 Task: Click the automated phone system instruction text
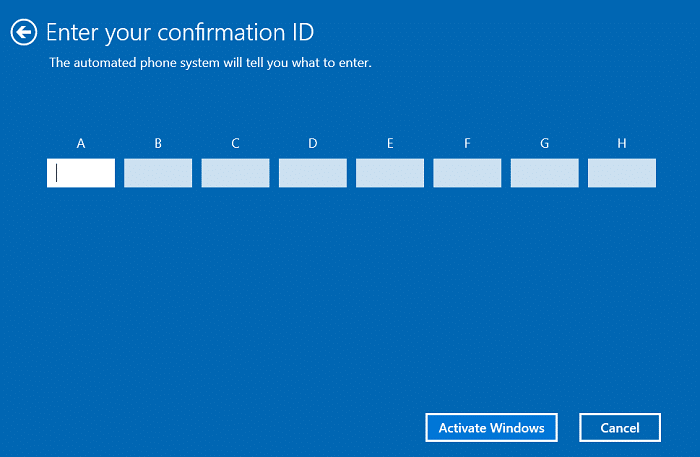[x=210, y=63]
